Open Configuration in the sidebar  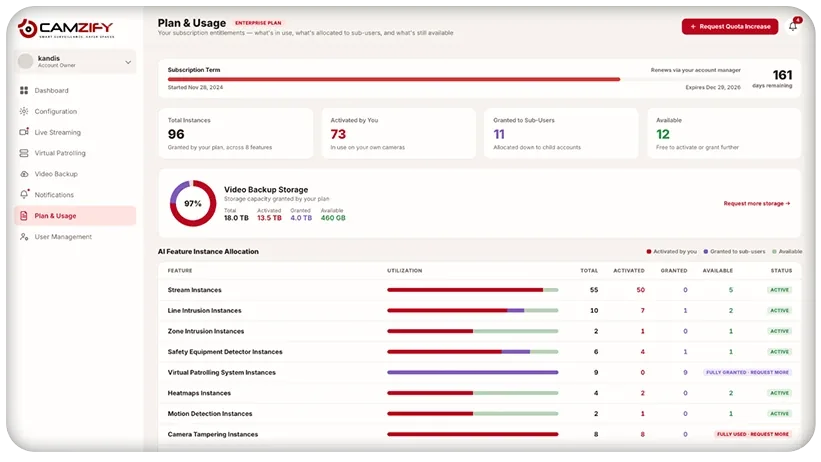click(x=75, y=112)
